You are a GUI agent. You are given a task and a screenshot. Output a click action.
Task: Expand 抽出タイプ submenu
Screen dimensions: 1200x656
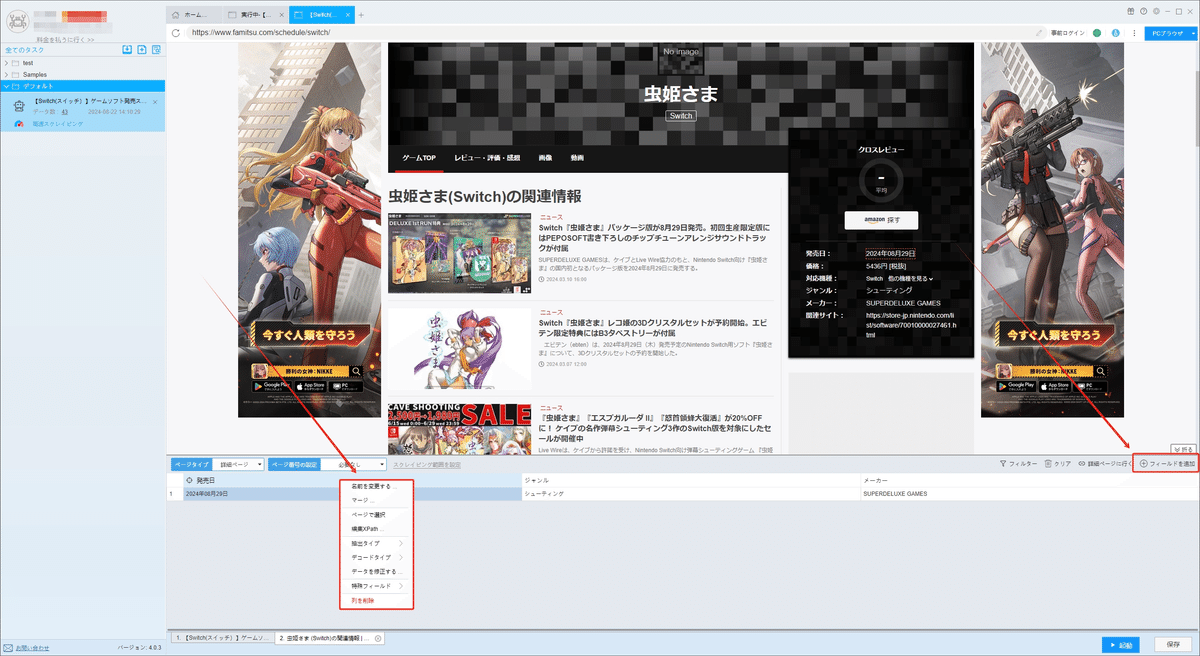375,543
